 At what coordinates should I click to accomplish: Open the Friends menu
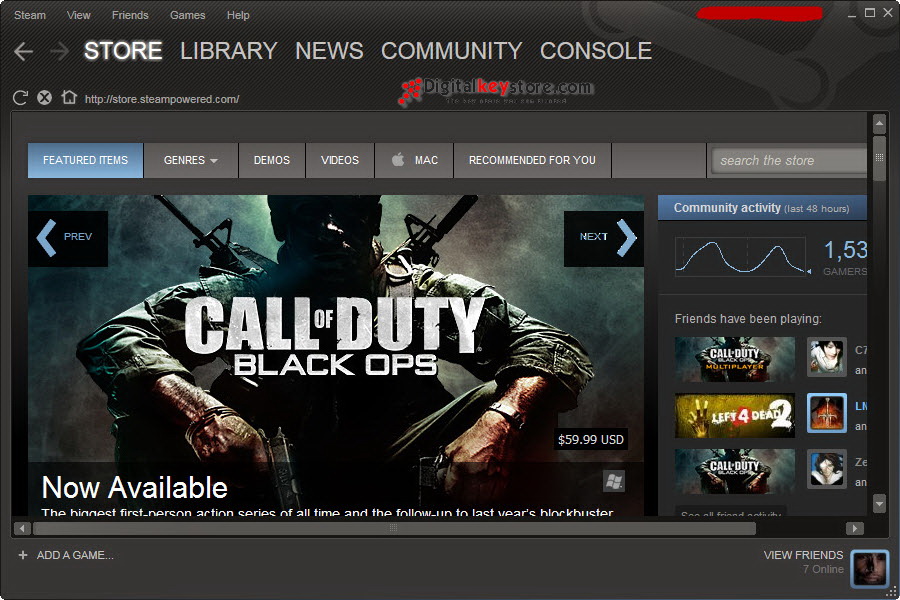pyautogui.click(x=130, y=16)
